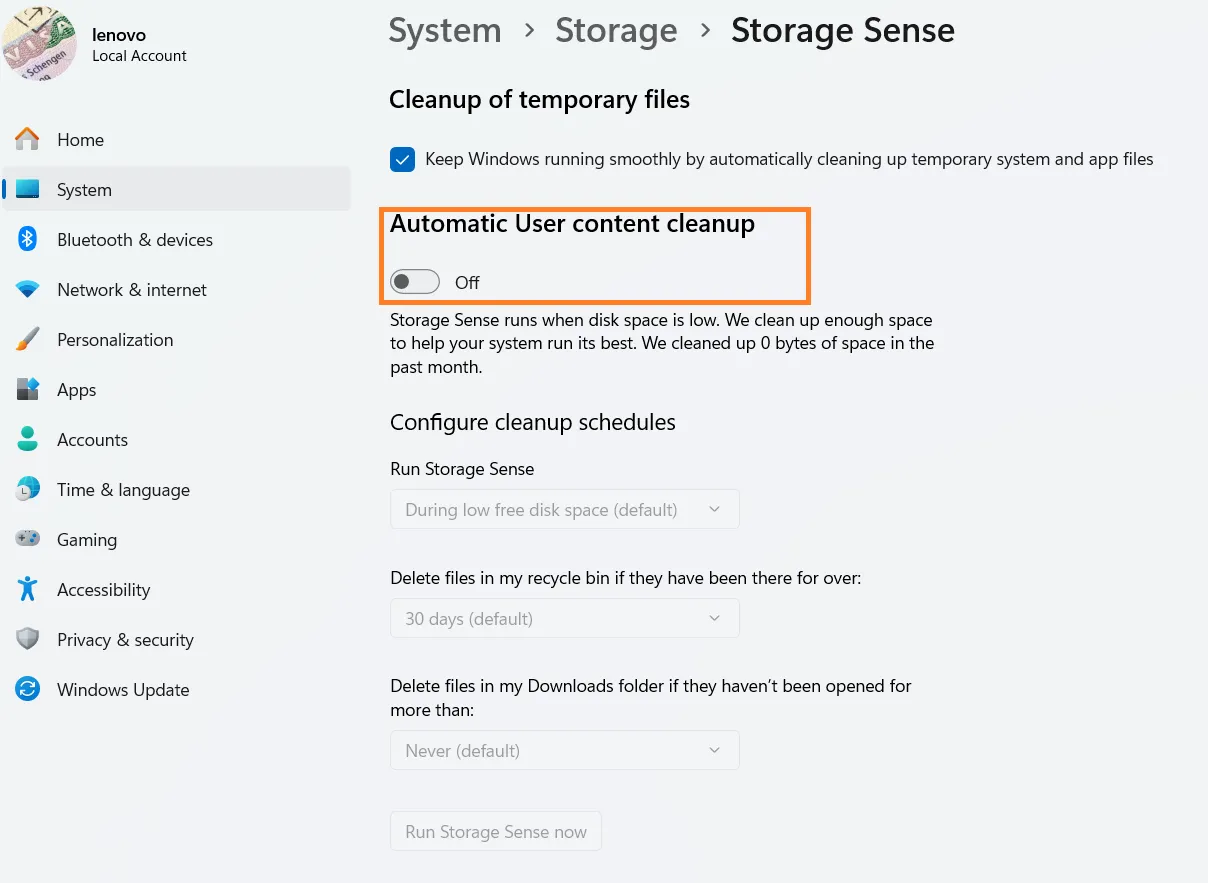Toggle off Keep Windows running smoothly option

402,159
